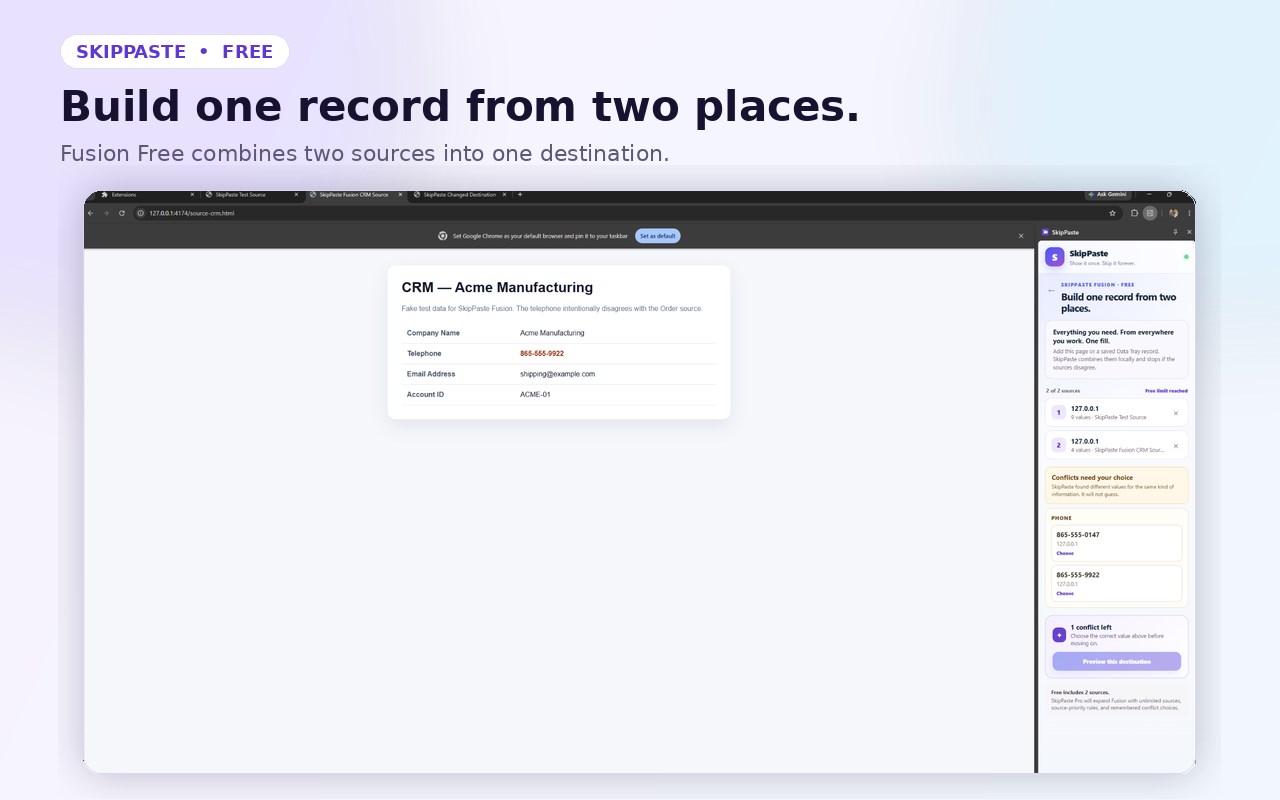Screen dimensions: 1280x800
Task: View site information icon in address bar
Action: point(141,213)
